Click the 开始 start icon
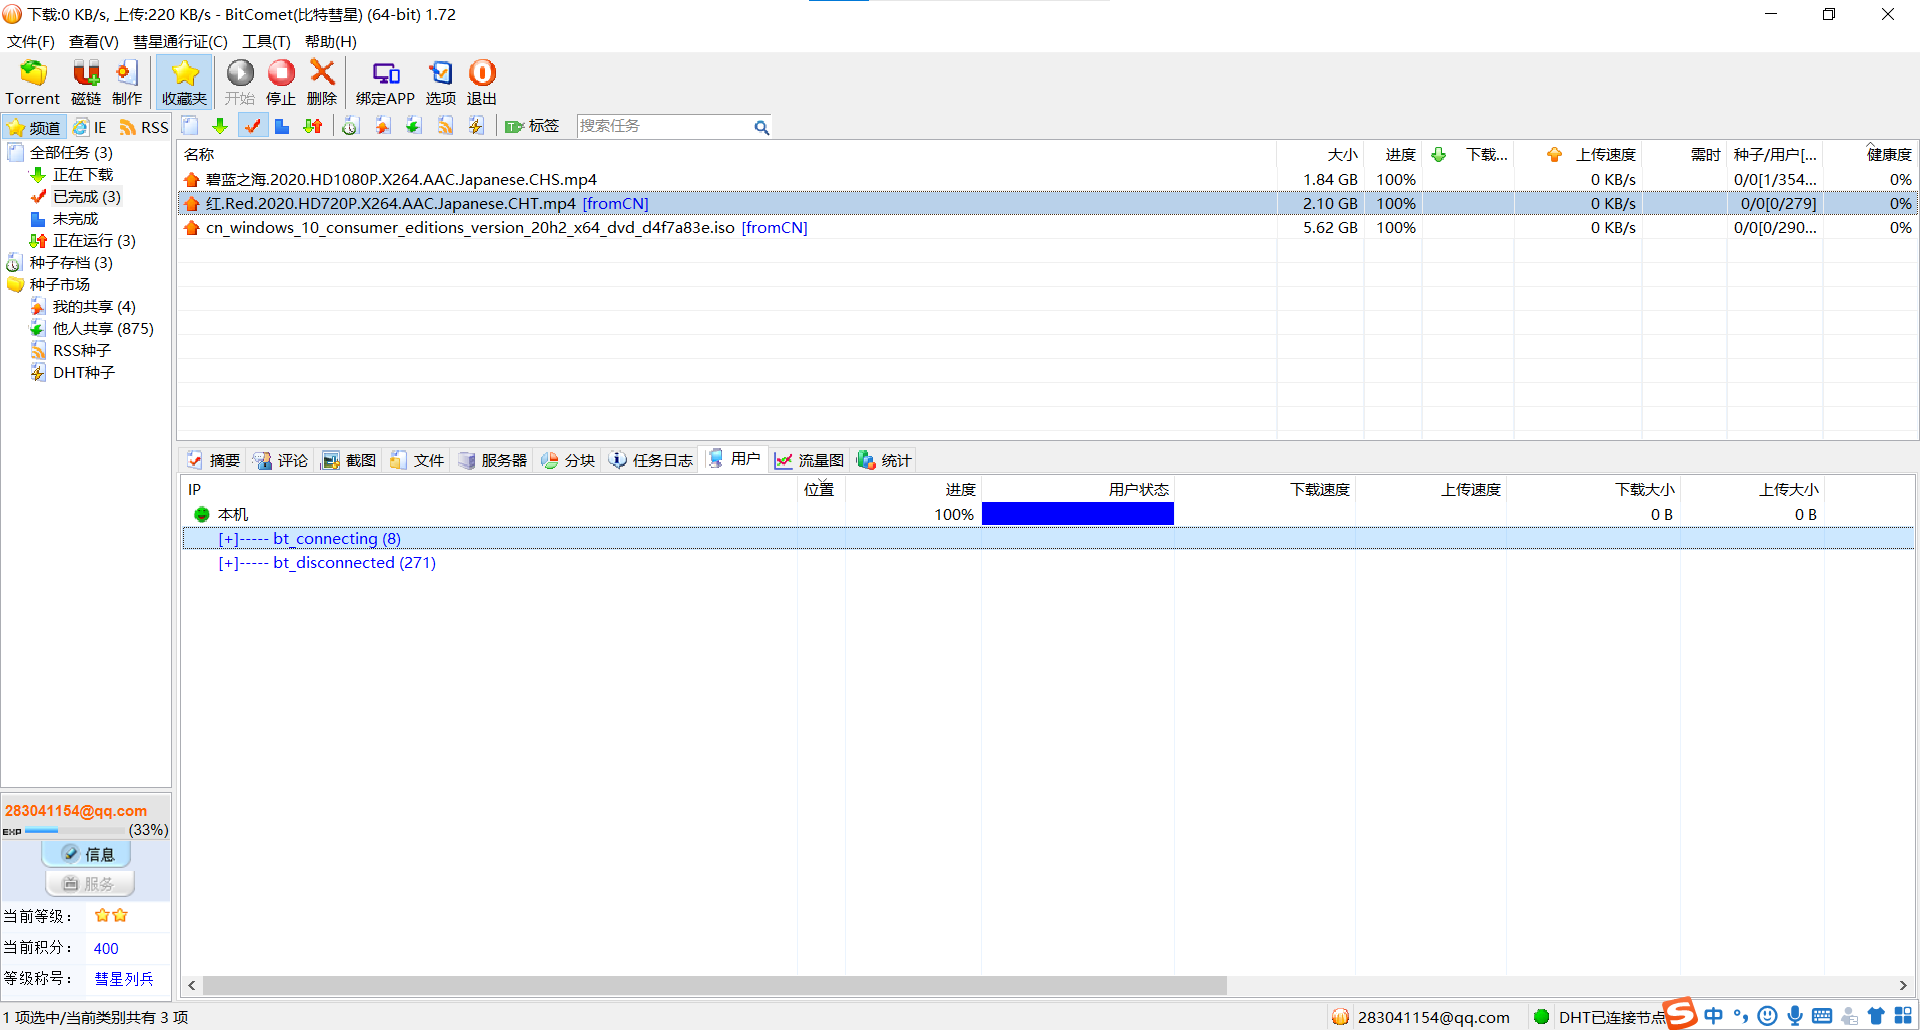Image resolution: width=1920 pixels, height=1030 pixels. click(240, 82)
